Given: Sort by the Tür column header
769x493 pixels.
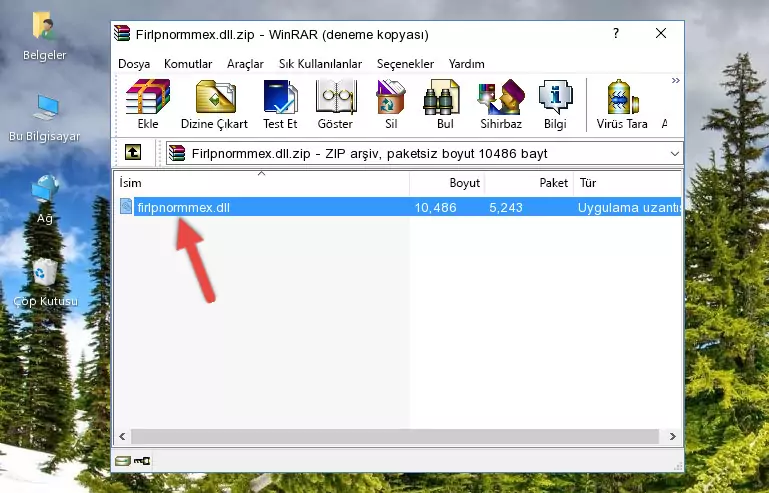Looking at the screenshot, I should (x=627, y=183).
